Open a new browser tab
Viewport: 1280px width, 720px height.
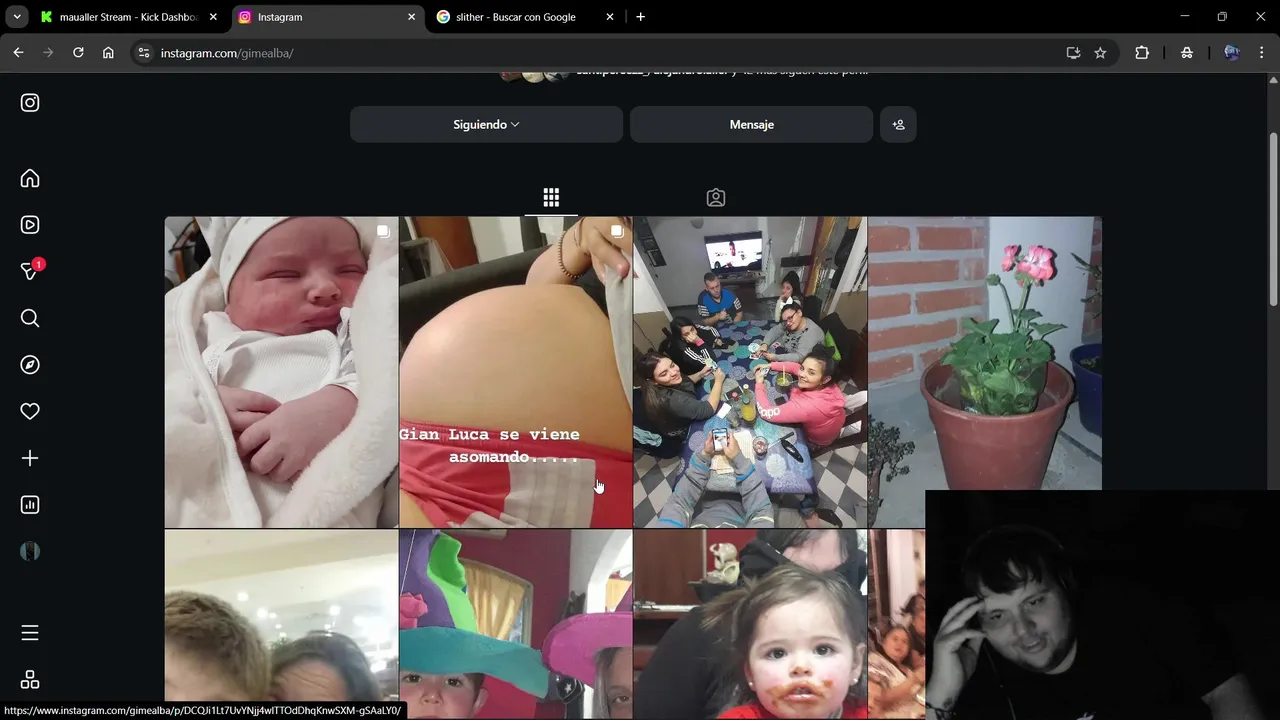point(640,17)
